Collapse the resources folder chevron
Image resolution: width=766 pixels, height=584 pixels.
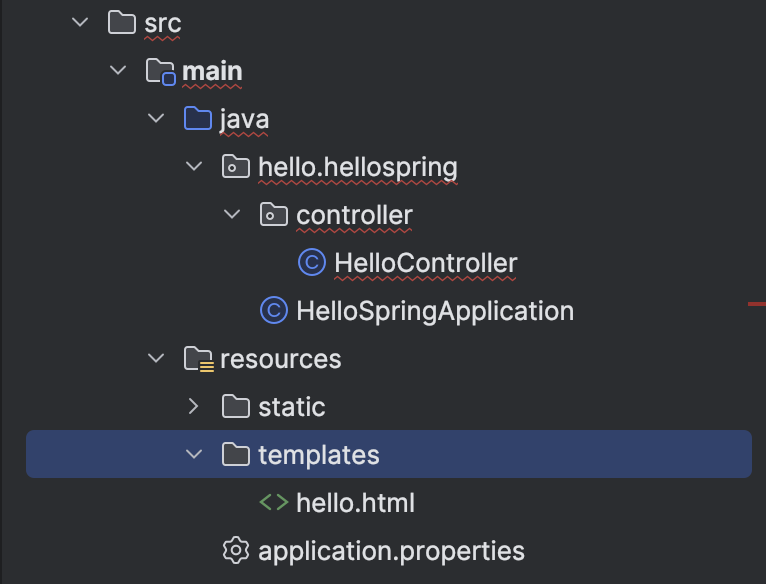(x=156, y=359)
